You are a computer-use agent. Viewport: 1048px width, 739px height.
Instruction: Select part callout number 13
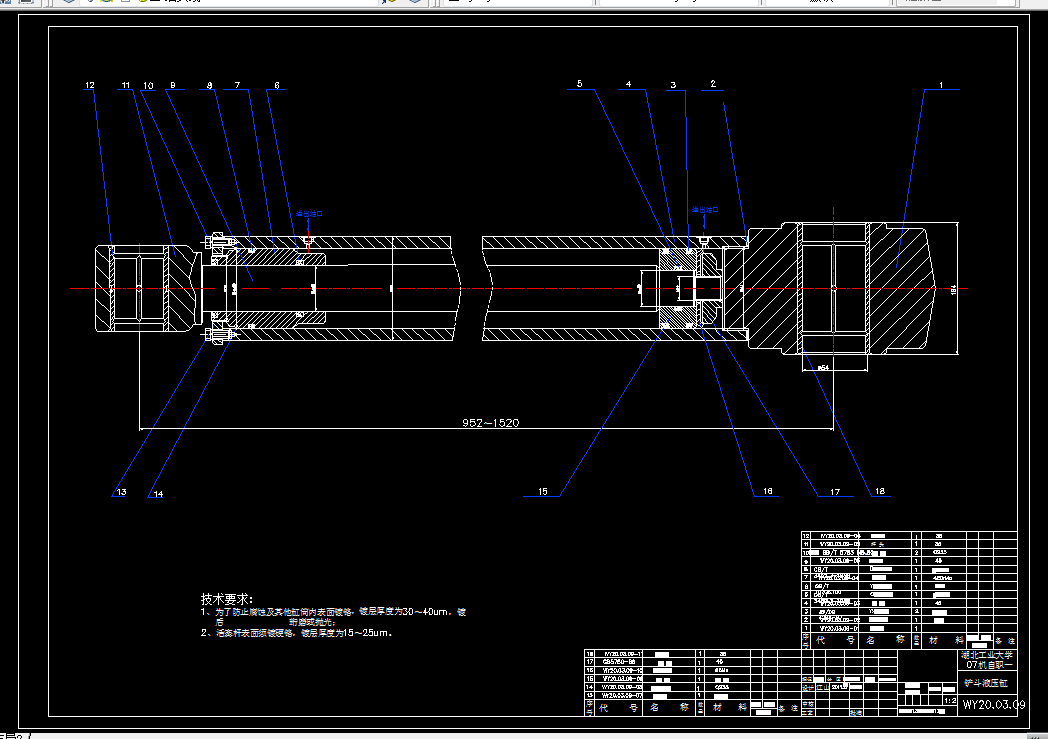click(x=121, y=492)
